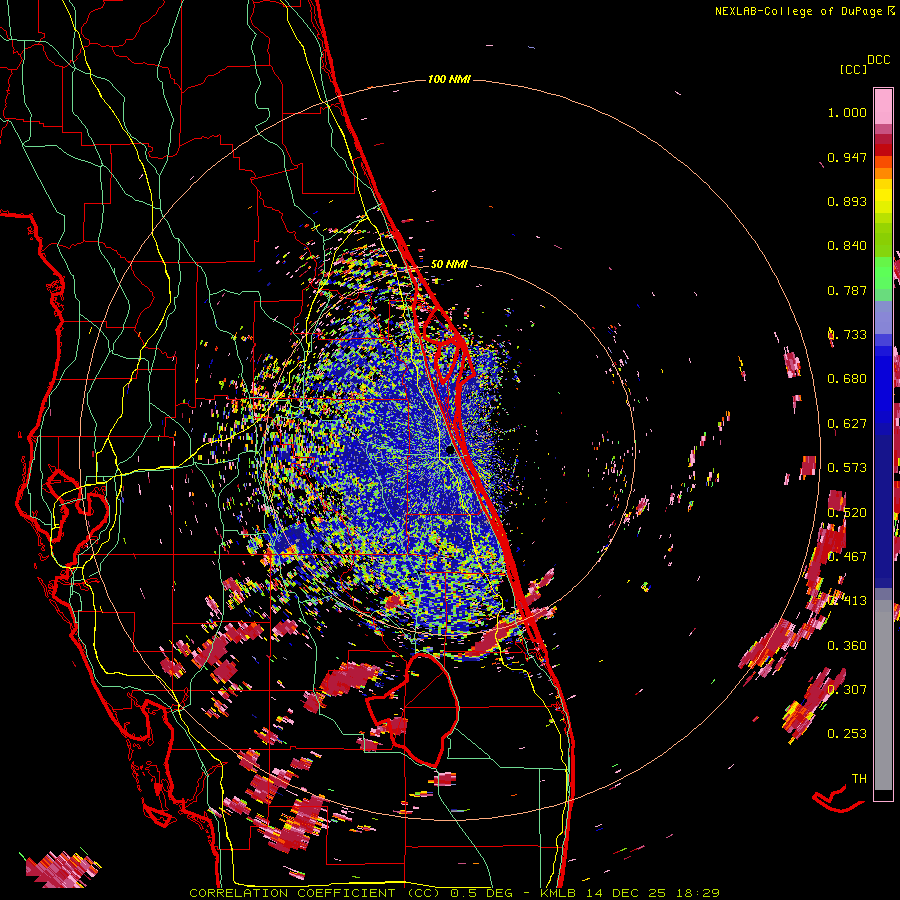Click the 100 NMI range ring label

(x=449, y=79)
